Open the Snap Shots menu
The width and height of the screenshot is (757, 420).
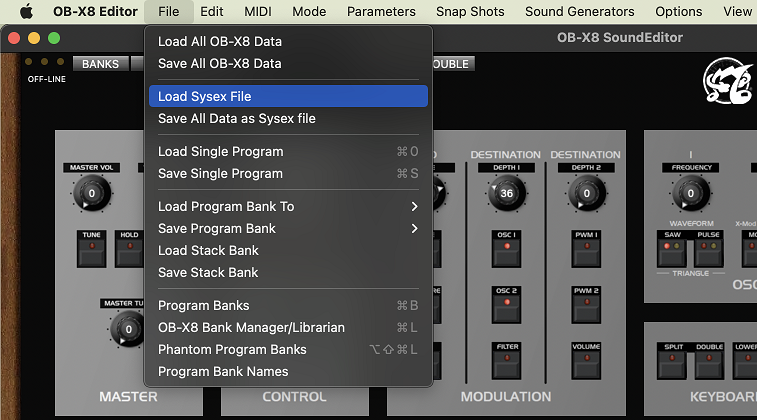[470, 11]
